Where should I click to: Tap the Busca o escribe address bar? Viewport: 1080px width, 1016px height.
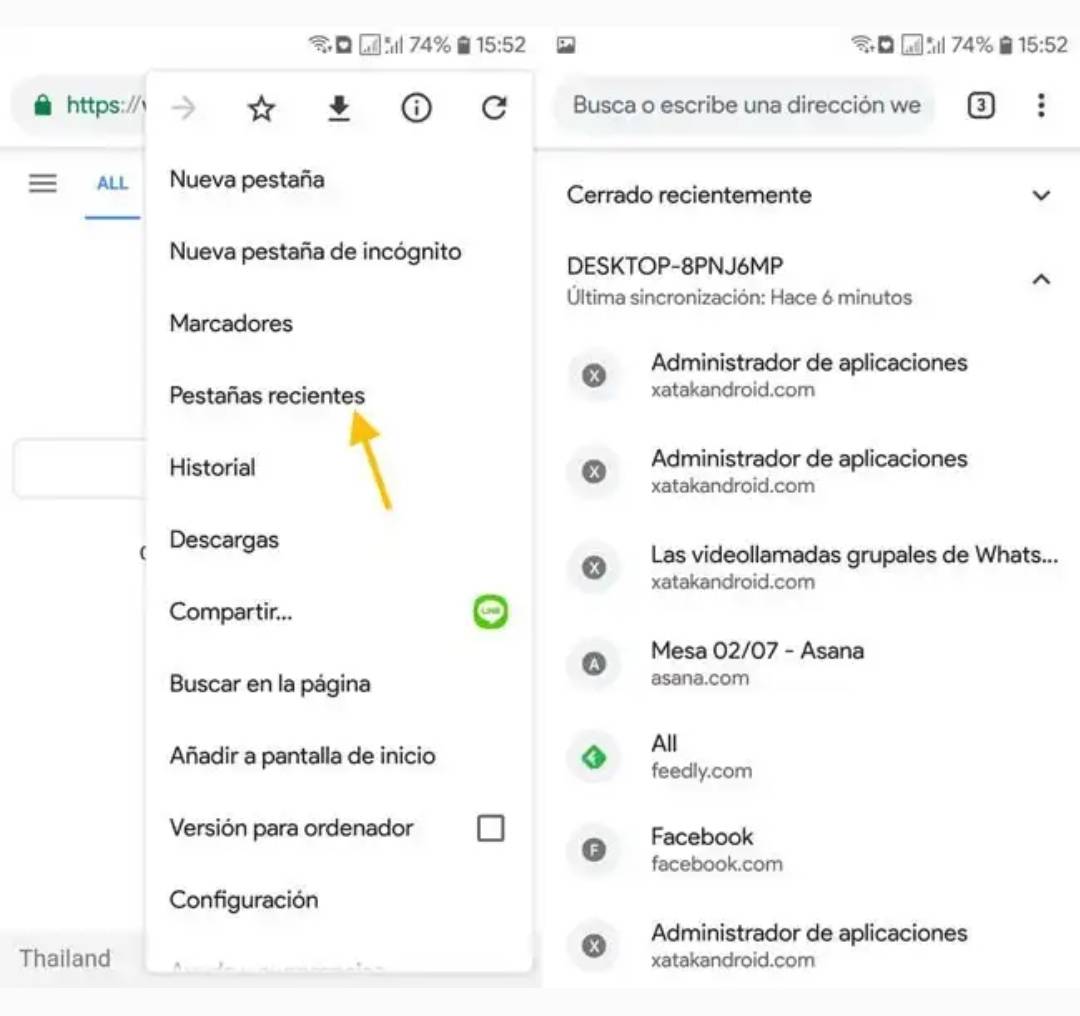745,105
